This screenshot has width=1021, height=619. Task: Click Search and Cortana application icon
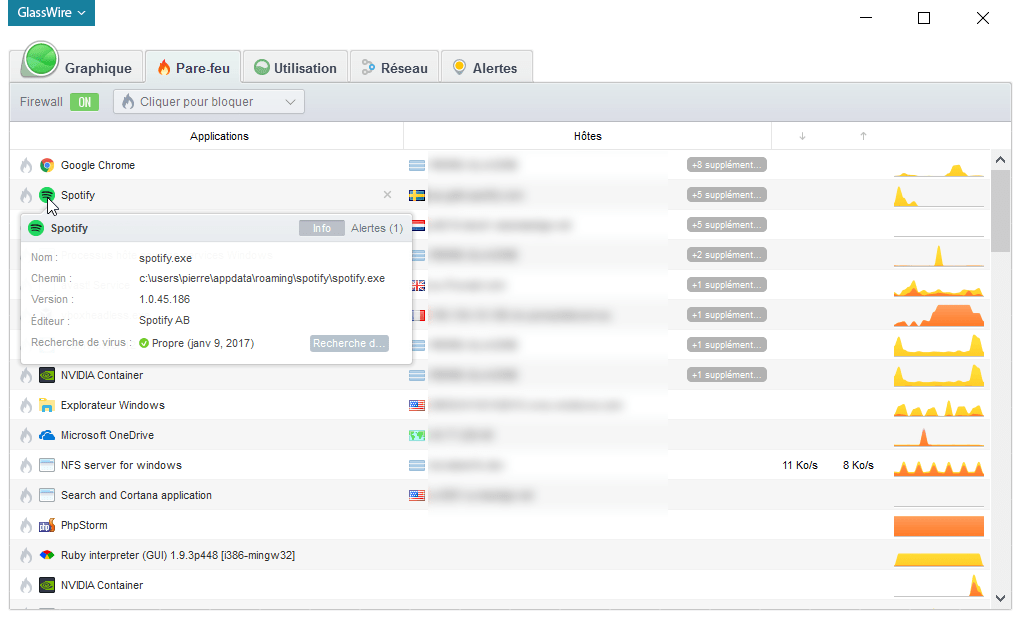46,495
